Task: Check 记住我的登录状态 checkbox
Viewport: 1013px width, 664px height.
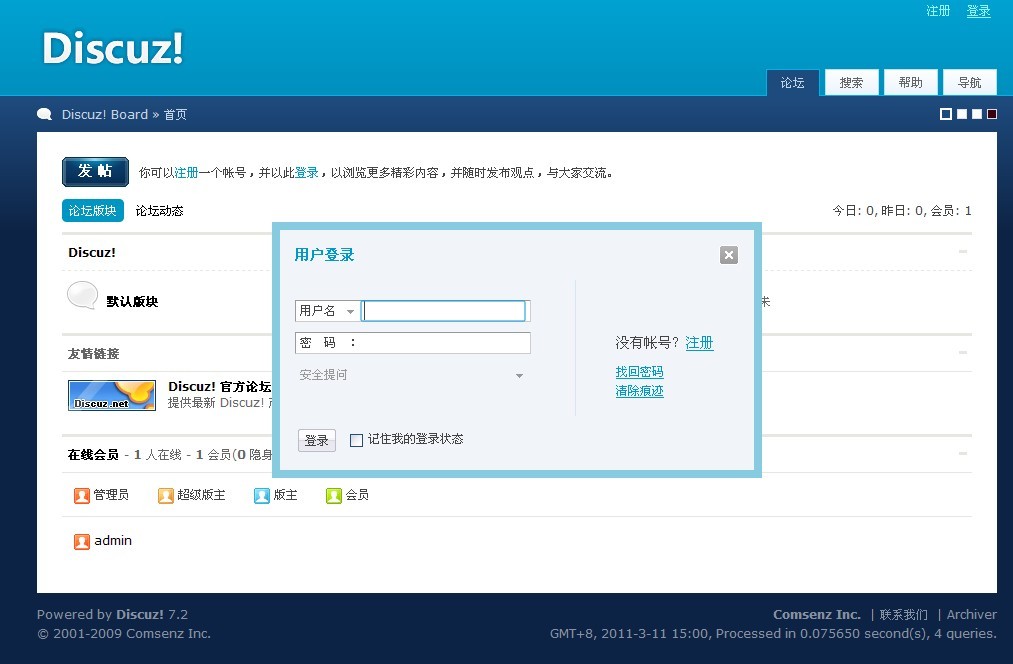Action: (x=356, y=441)
